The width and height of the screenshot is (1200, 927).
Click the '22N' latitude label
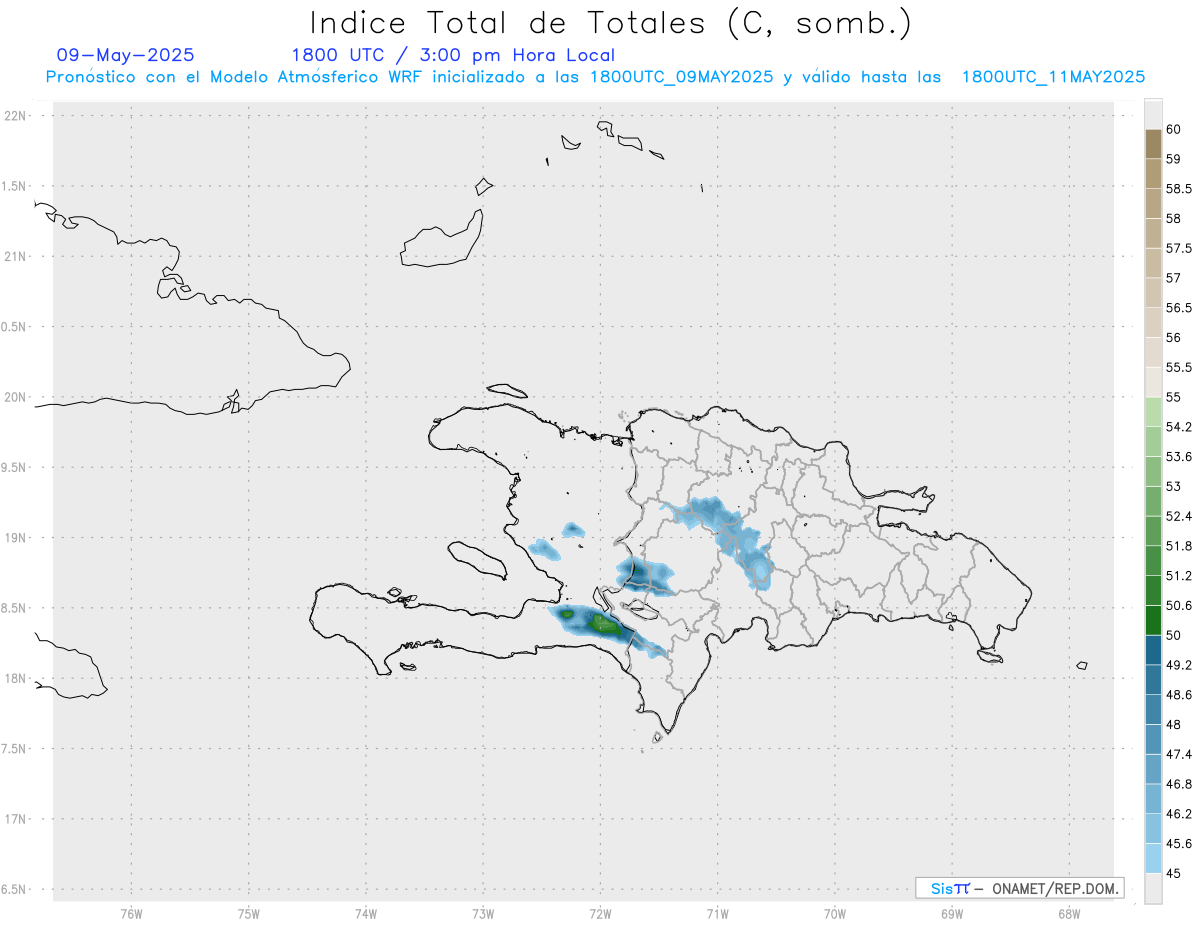16,116
